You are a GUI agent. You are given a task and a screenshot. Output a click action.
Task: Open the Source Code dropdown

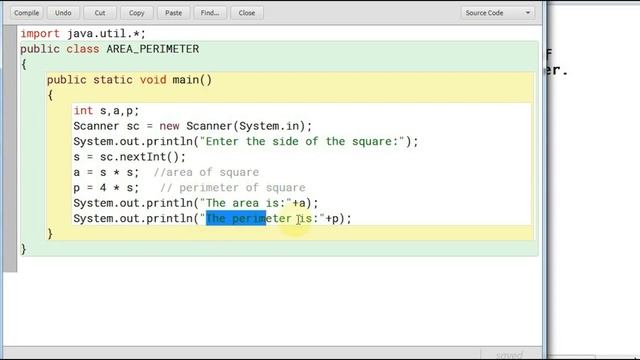[497, 13]
